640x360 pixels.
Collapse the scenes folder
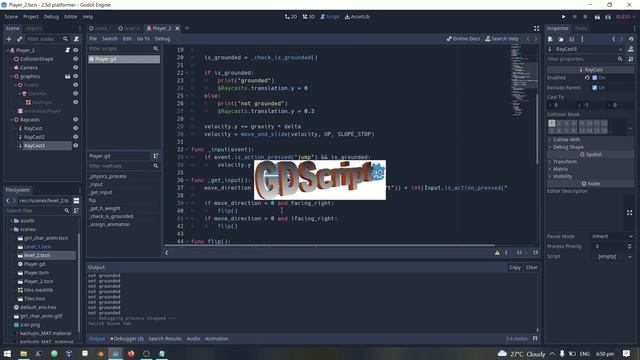[11, 229]
